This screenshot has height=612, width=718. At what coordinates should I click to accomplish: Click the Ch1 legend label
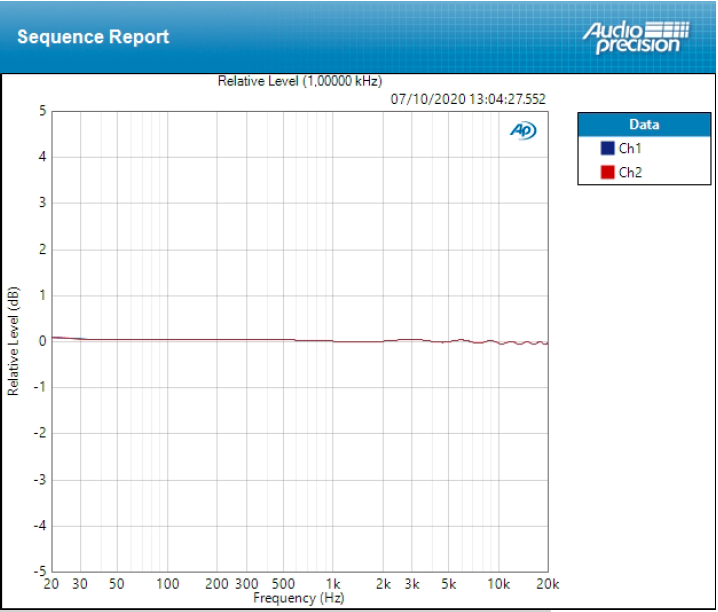(x=630, y=148)
